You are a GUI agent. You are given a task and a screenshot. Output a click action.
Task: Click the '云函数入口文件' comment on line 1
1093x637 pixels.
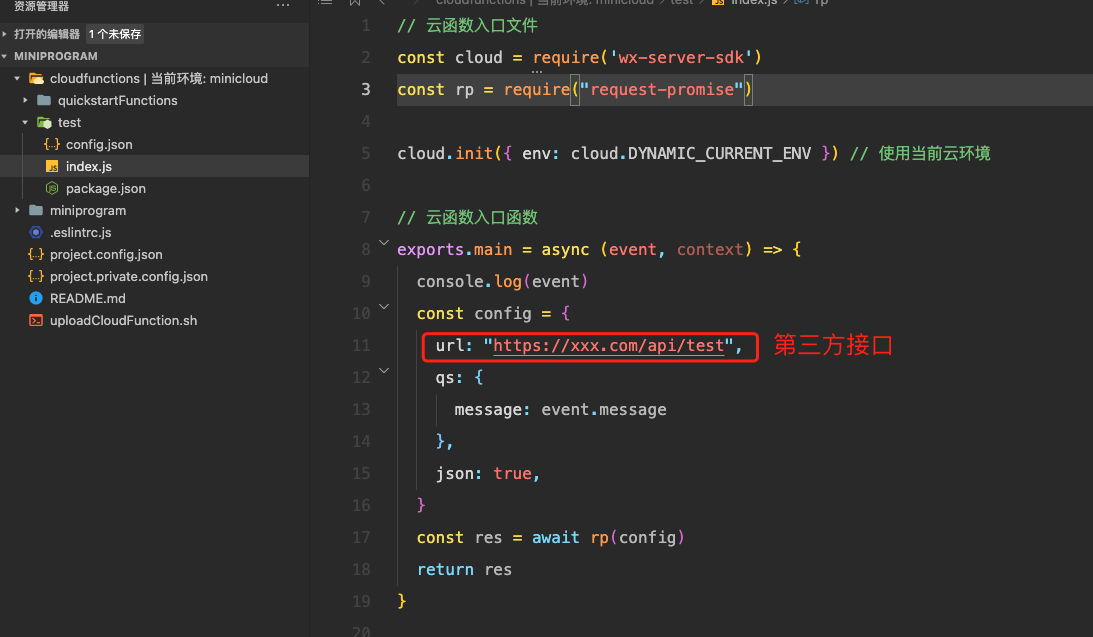pyautogui.click(x=482, y=26)
